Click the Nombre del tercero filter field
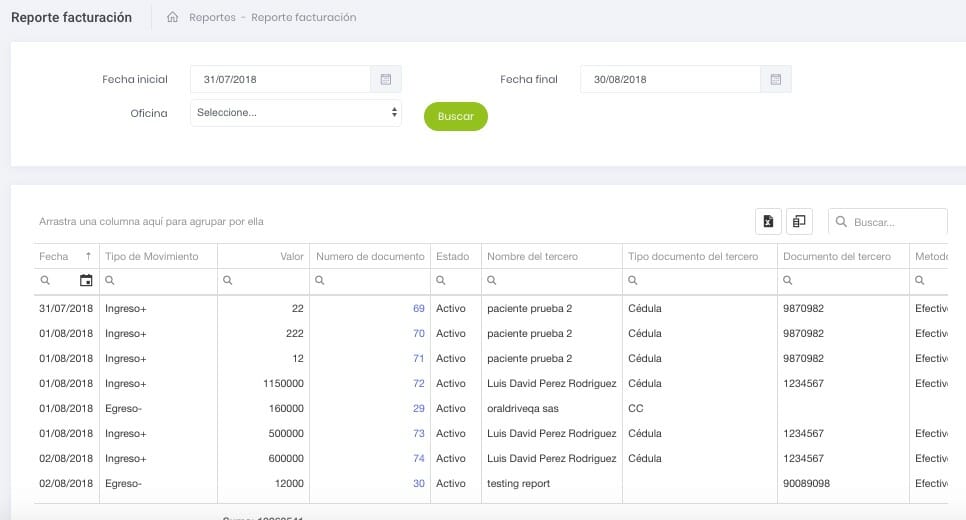Image resolution: width=966 pixels, height=520 pixels. tap(555, 281)
